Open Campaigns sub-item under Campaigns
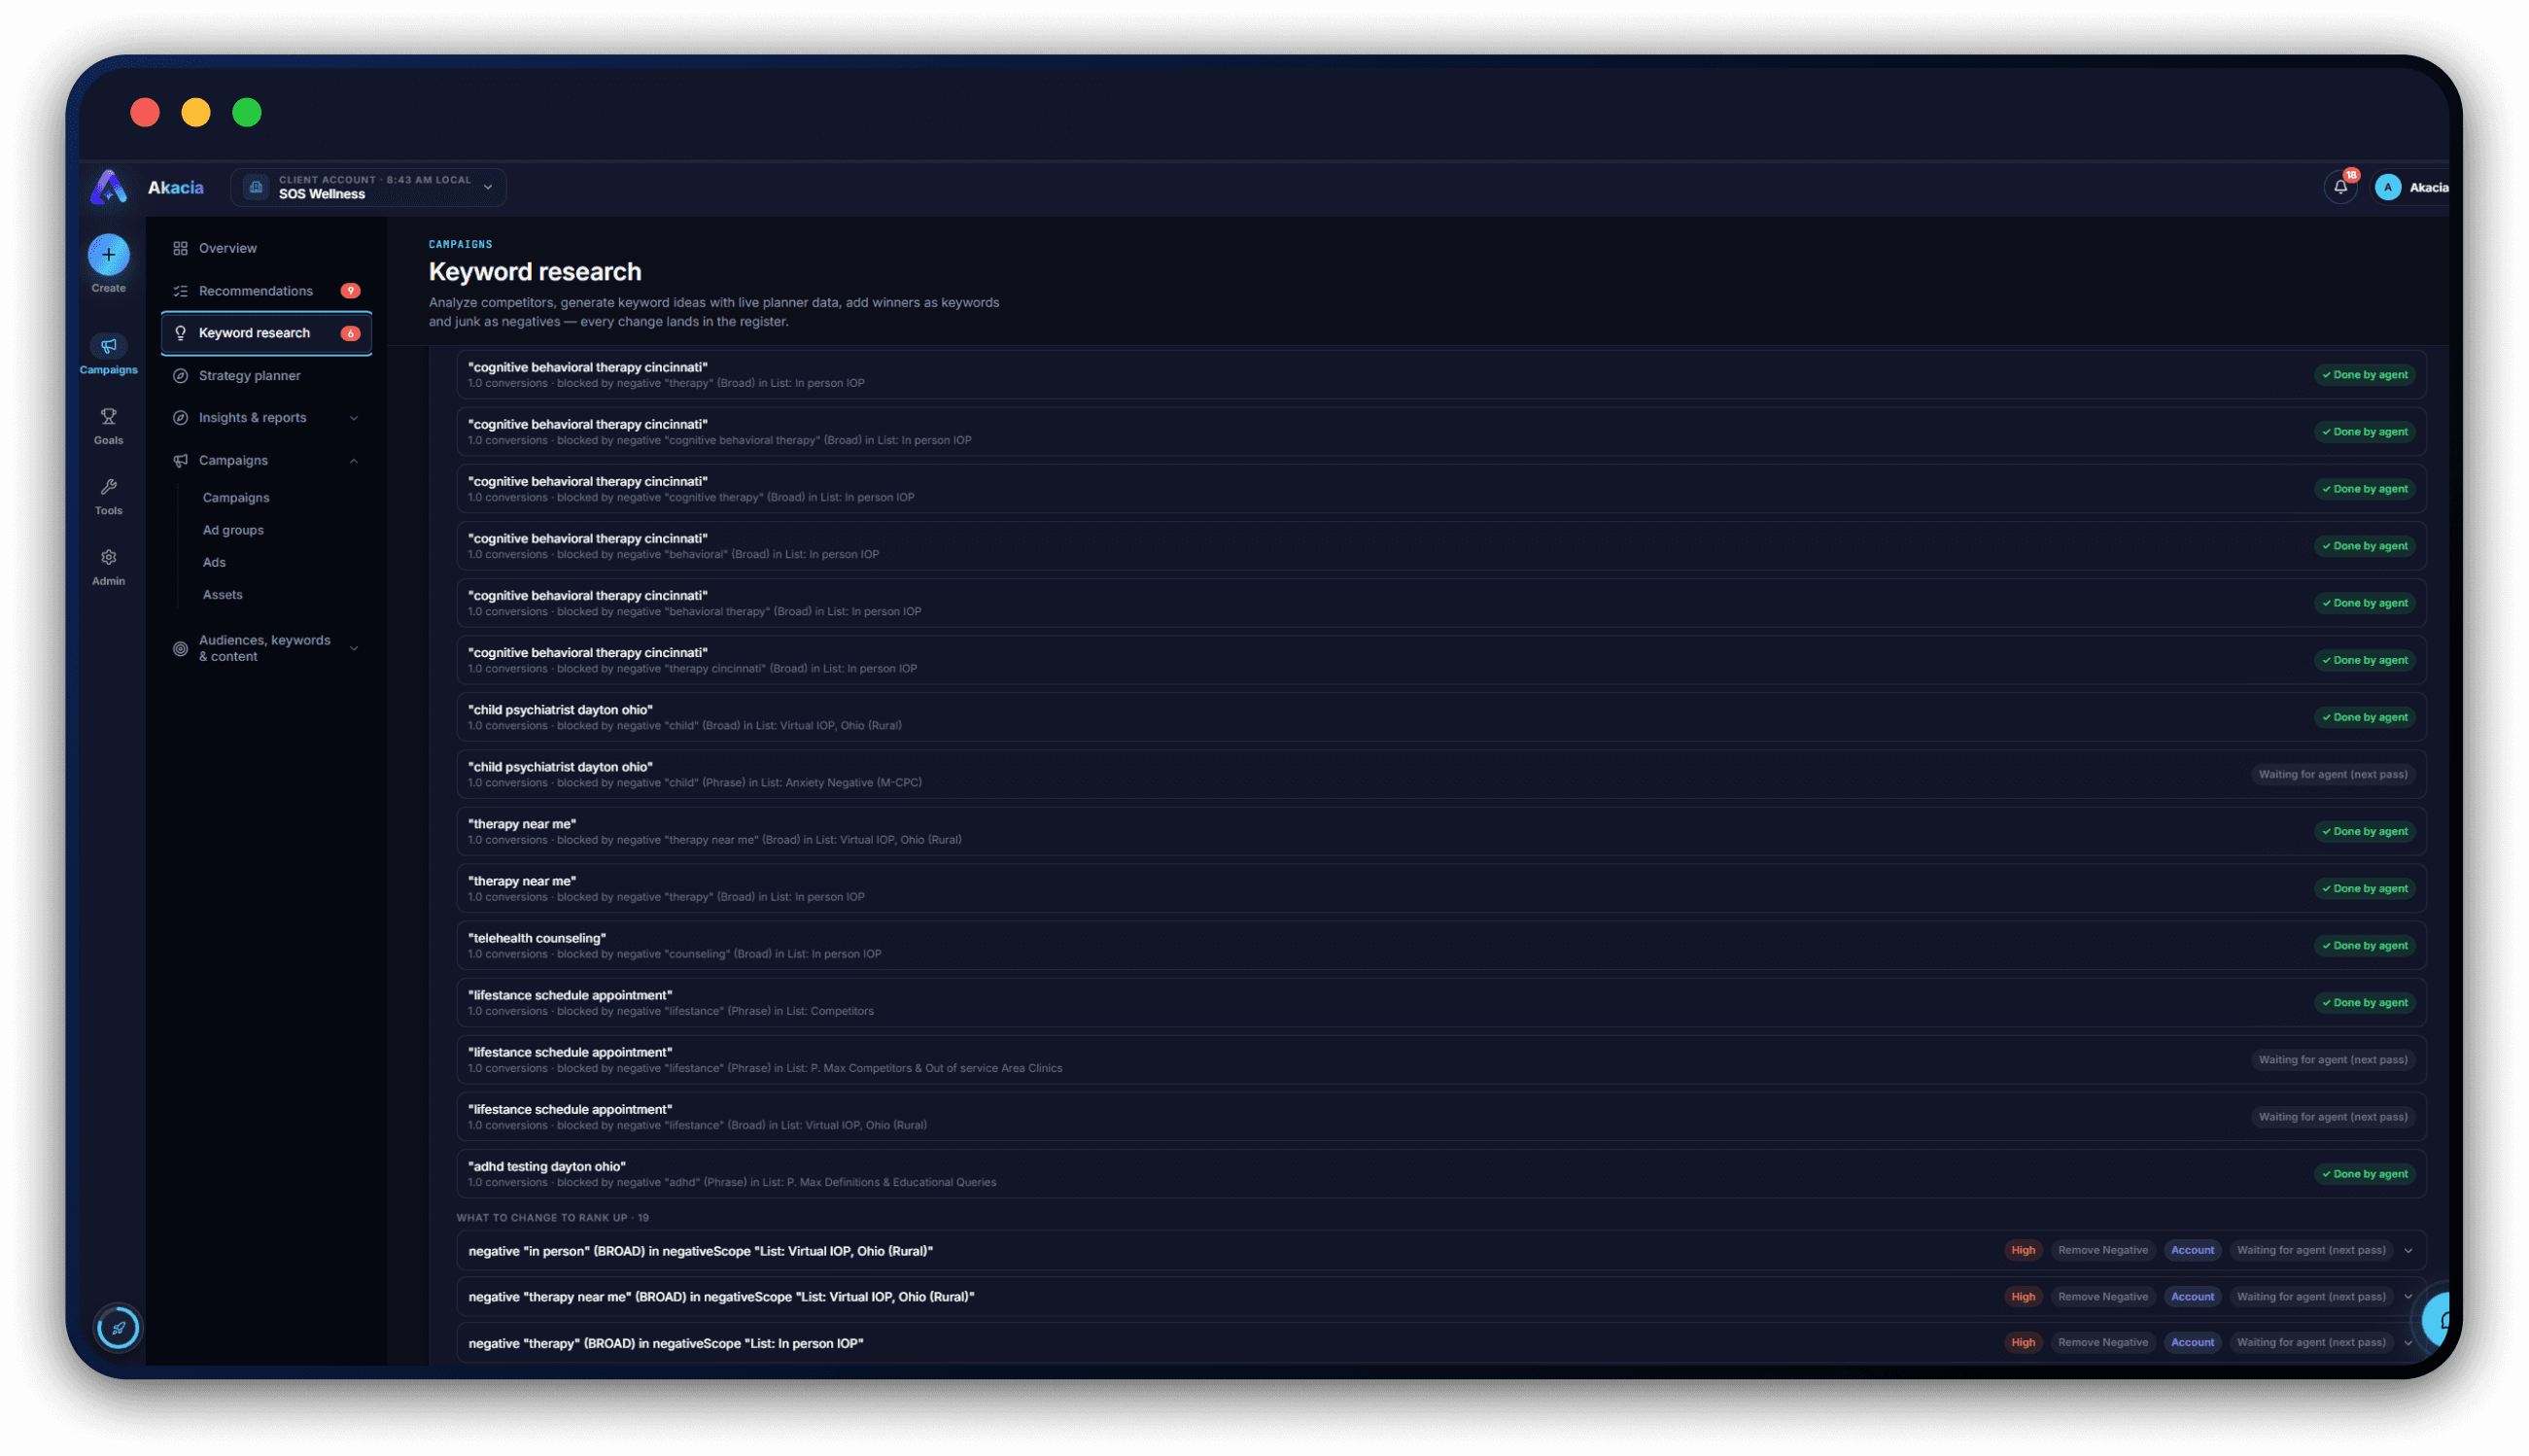This screenshot has width=2529, height=1456. click(236, 497)
